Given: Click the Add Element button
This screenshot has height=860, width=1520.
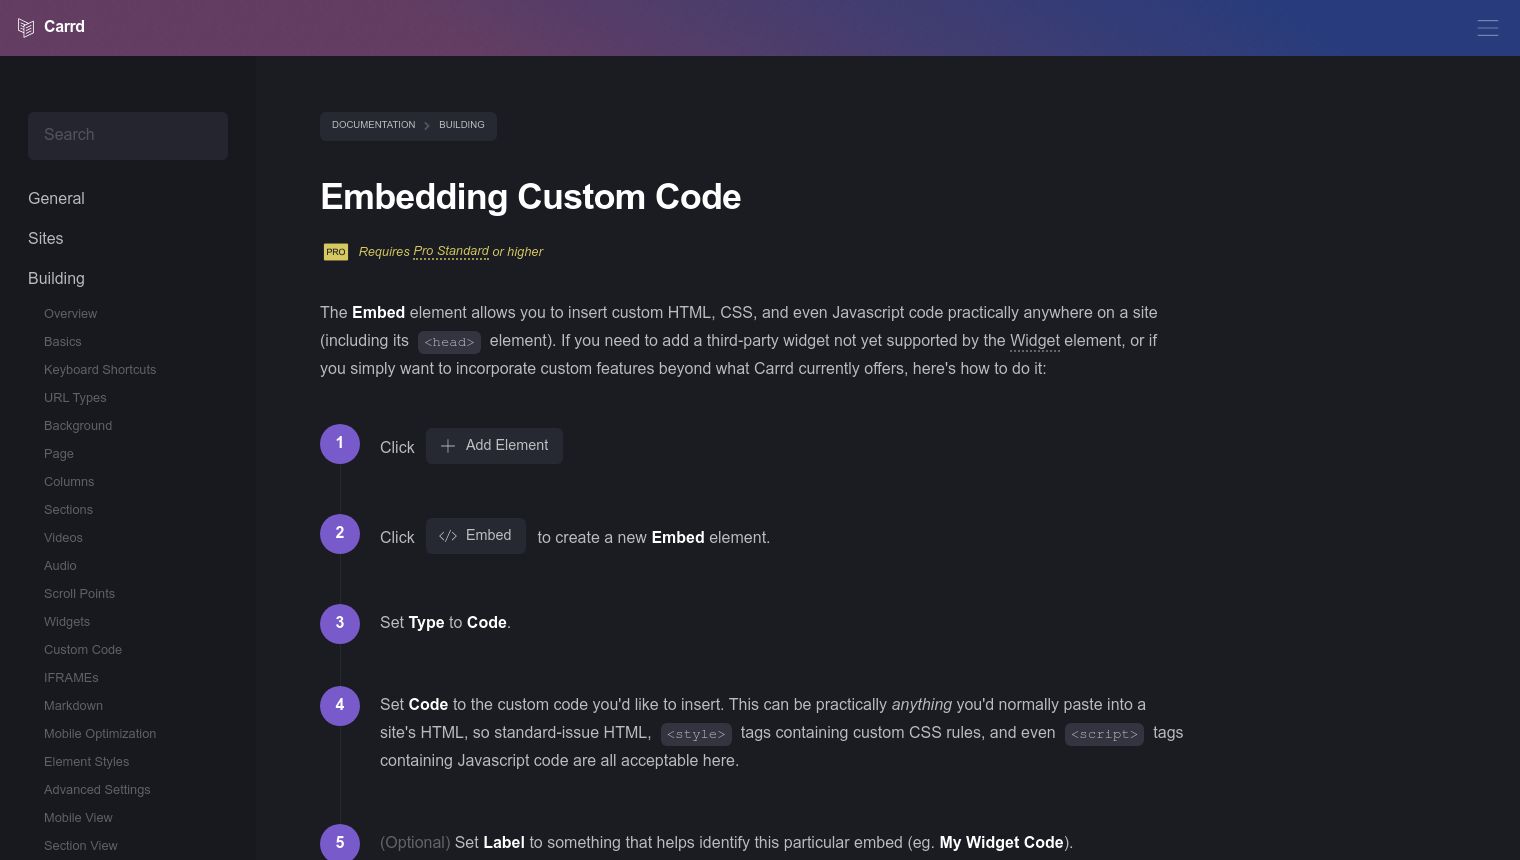Looking at the screenshot, I should pos(494,446).
